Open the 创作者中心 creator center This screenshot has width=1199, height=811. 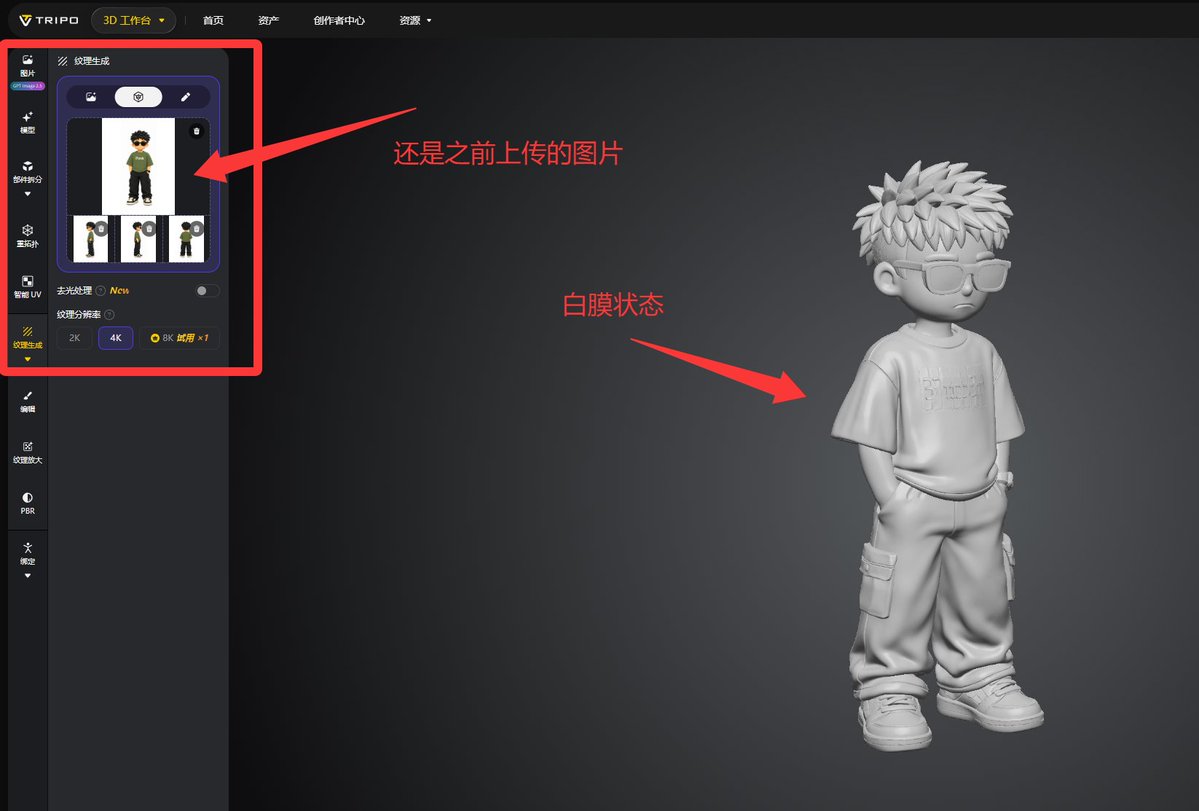(x=339, y=21)
